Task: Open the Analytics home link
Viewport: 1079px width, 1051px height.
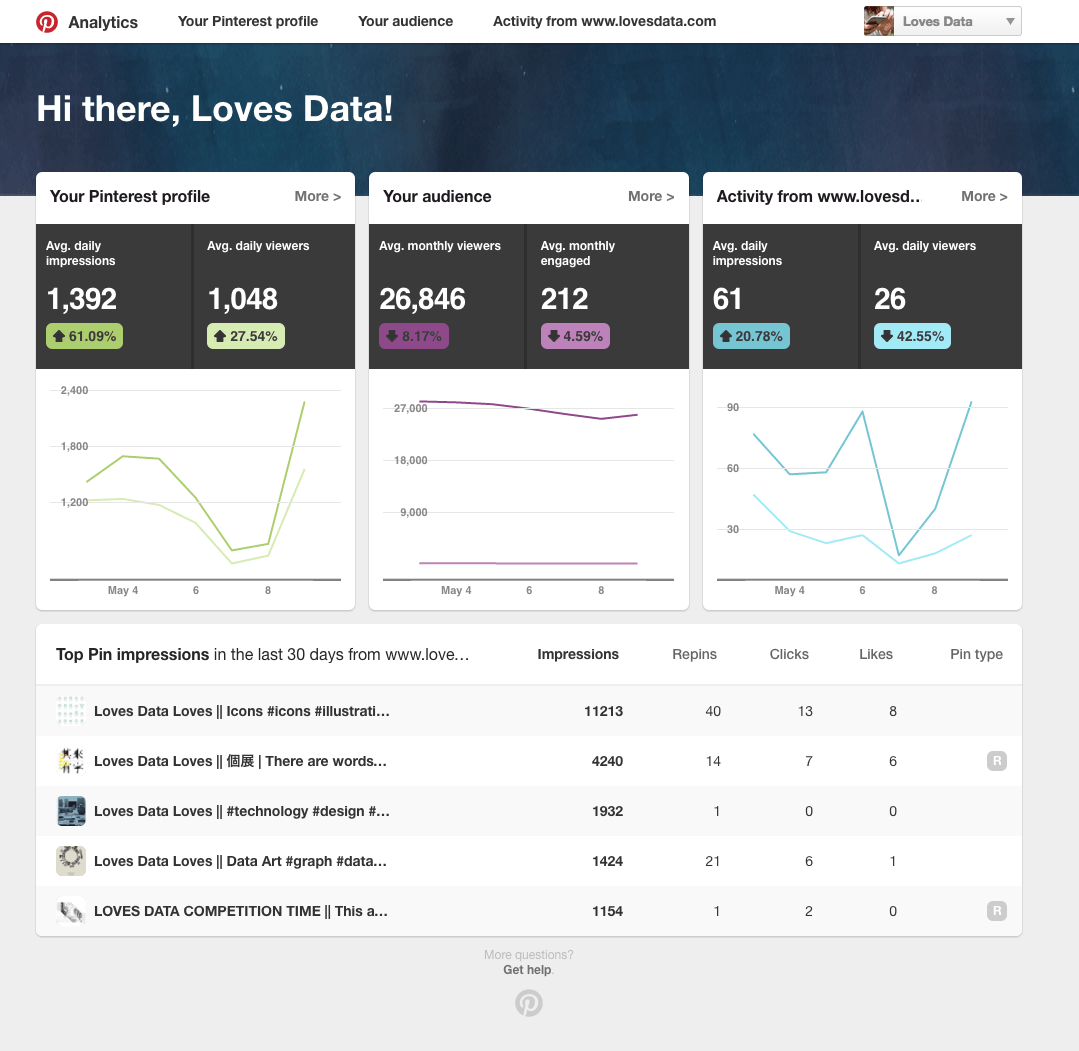Action: coord(103,22)
